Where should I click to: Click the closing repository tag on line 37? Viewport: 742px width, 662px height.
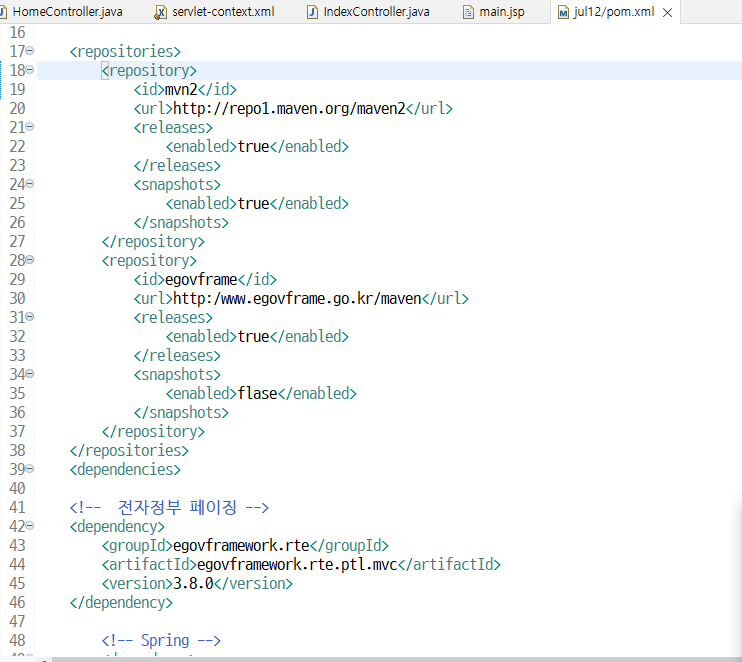pyautogui.click(x=153, y=432)
